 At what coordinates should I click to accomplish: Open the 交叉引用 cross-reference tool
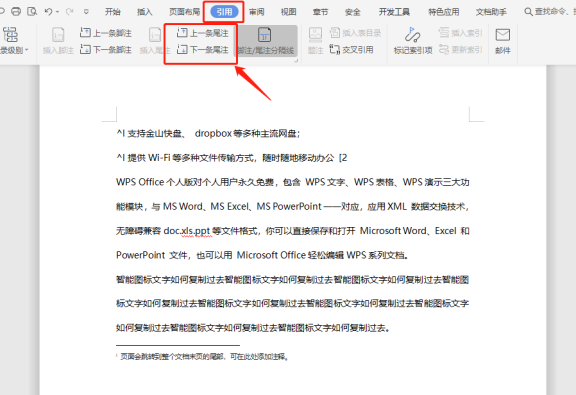click(x=352, y=49)
